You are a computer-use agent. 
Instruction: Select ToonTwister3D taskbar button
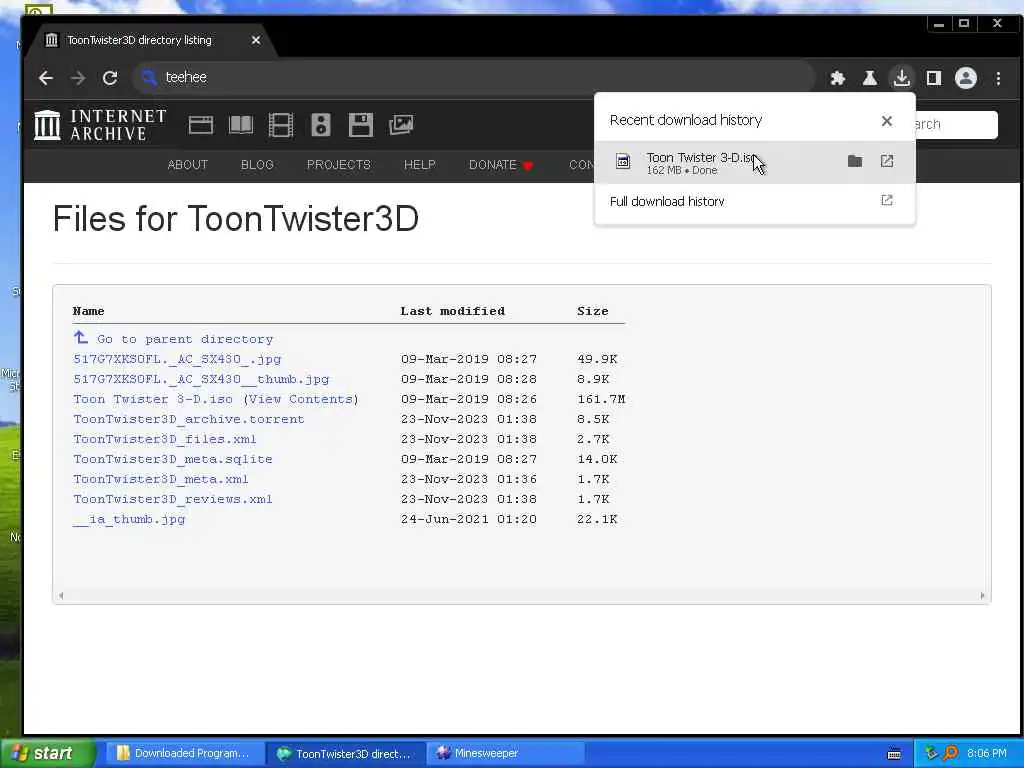point(345,753)
